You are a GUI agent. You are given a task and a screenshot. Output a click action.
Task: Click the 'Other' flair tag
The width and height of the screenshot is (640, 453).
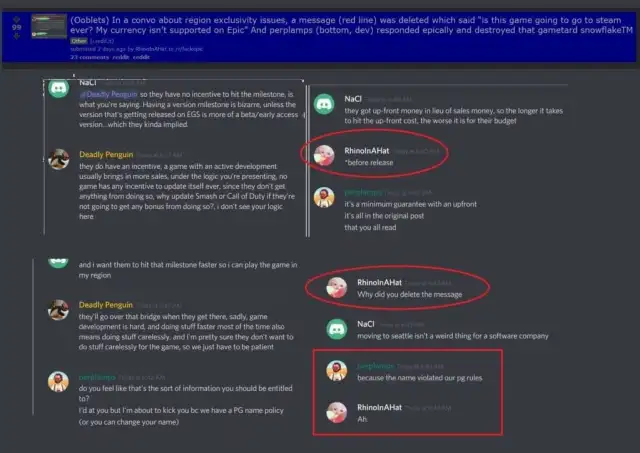point(79,41)
